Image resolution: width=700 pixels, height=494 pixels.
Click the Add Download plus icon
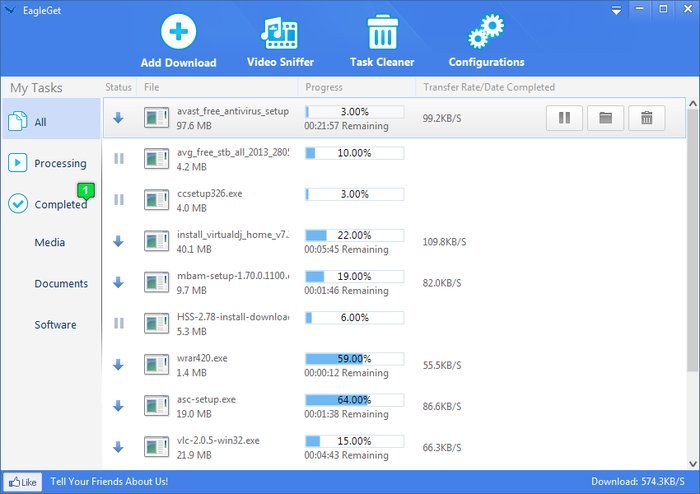178,32
